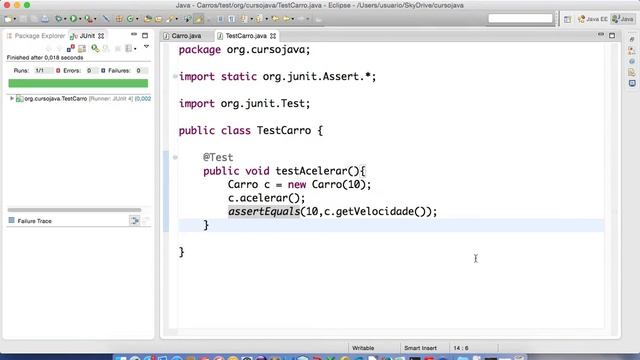Click the Writable status bar entry
Image resolution: width=640 pixels, height=360 pixels.
(363, 348)
